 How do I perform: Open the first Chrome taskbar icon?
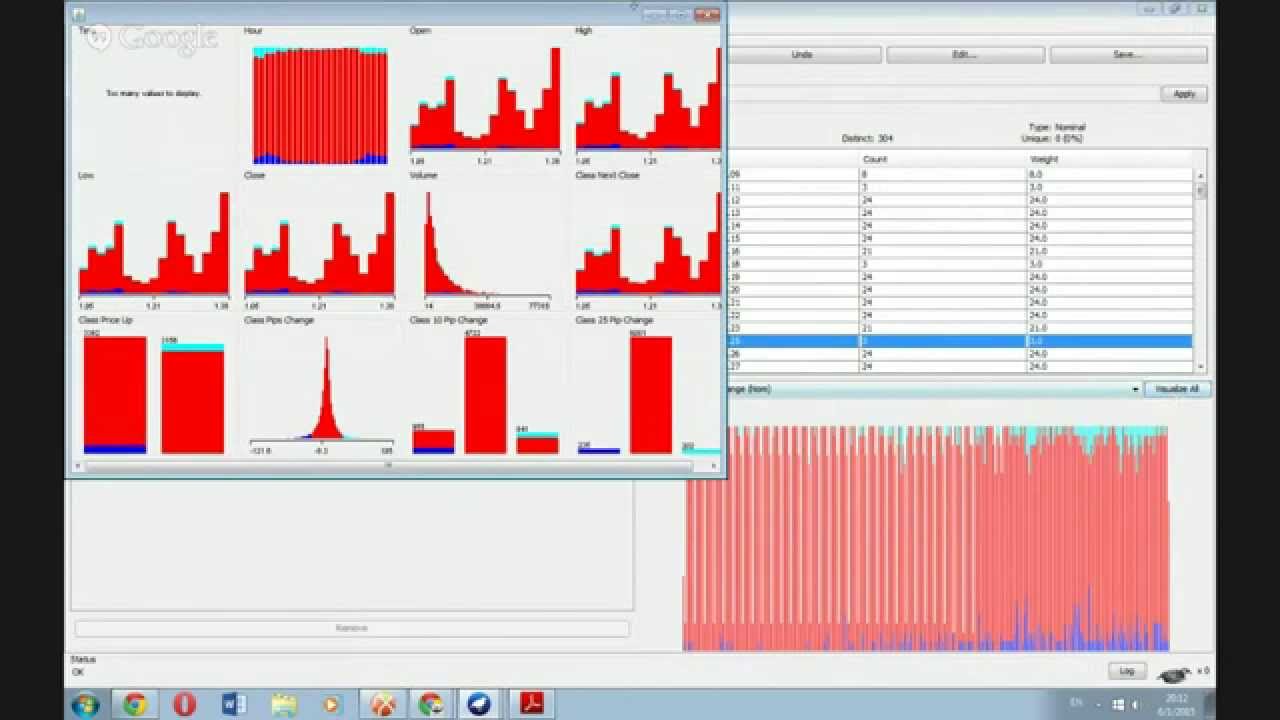tap(135, 704)
